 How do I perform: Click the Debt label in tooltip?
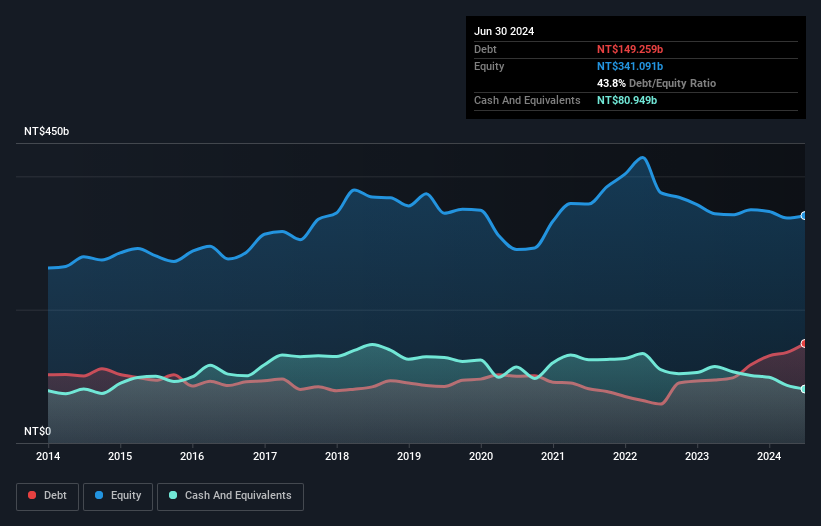(x=485, y=49)
